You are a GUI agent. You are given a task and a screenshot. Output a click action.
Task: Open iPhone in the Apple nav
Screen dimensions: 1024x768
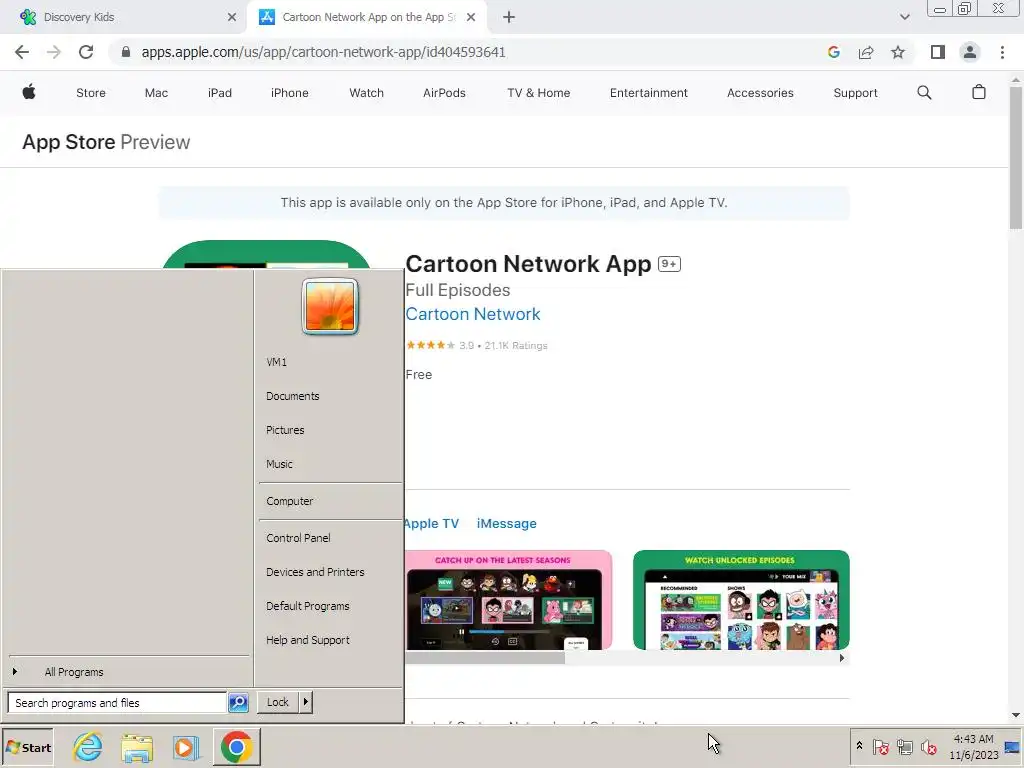290,93
